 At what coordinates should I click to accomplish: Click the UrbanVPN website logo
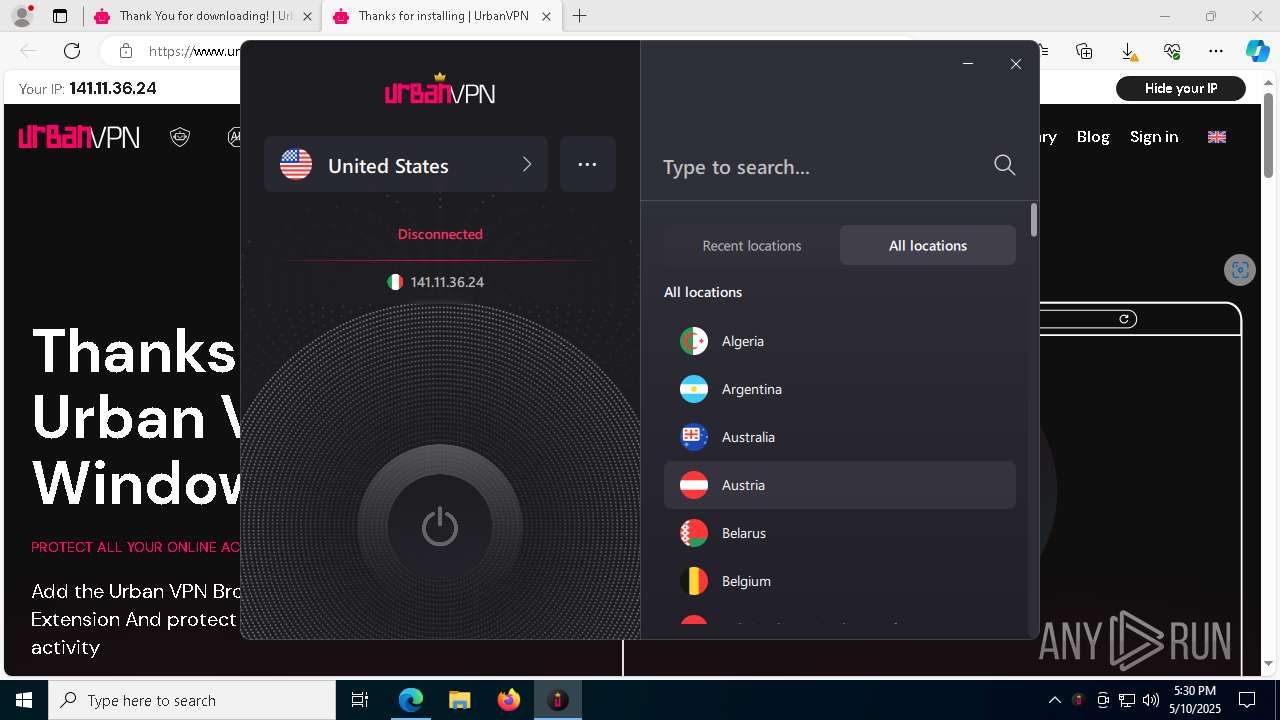pos(79,137)
